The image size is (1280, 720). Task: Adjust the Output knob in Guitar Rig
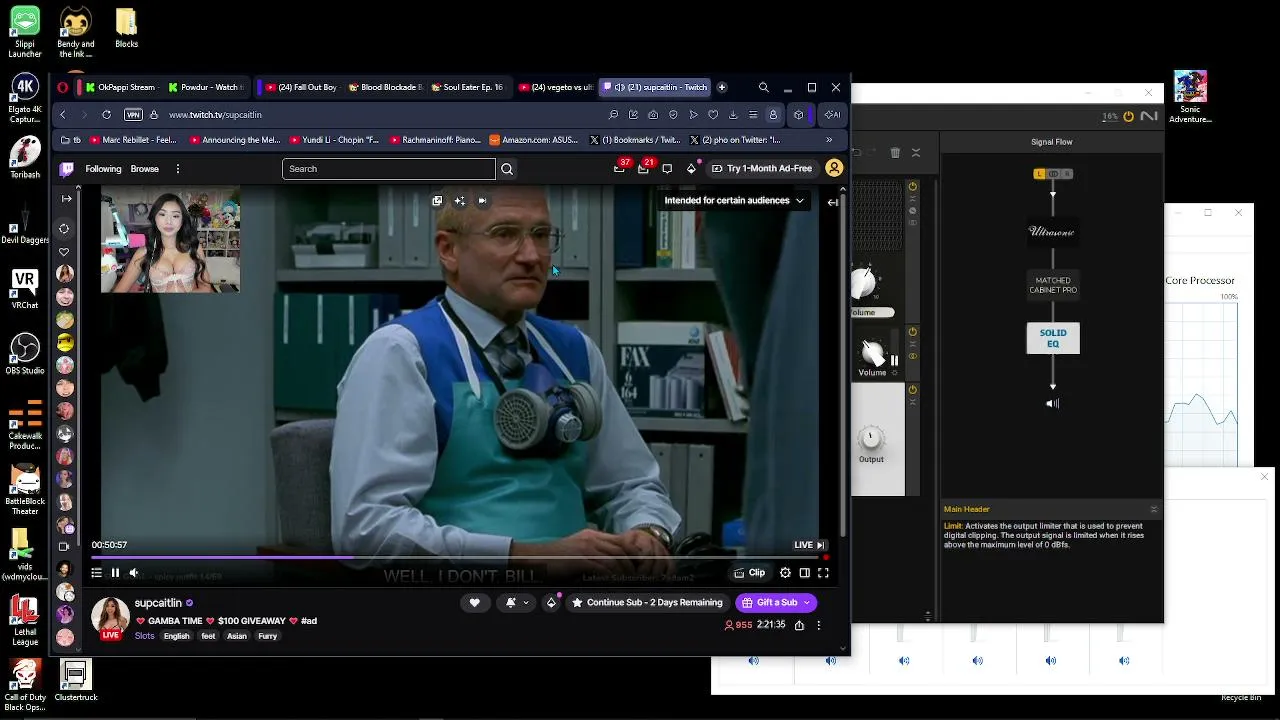pos(871,439)
